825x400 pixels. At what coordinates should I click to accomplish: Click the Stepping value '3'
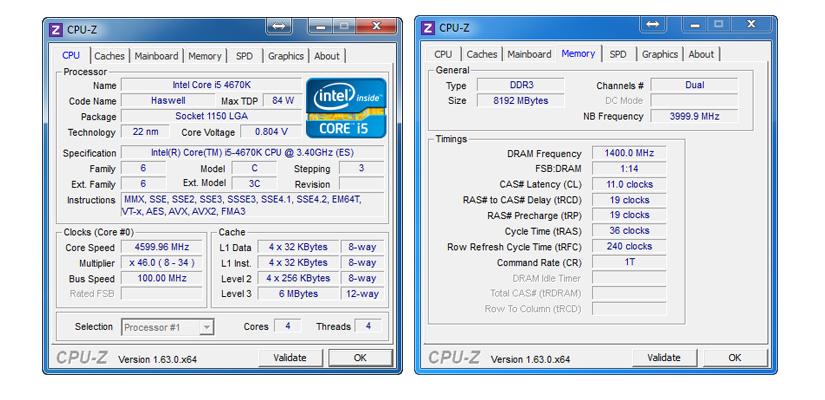tap(361, 168)
